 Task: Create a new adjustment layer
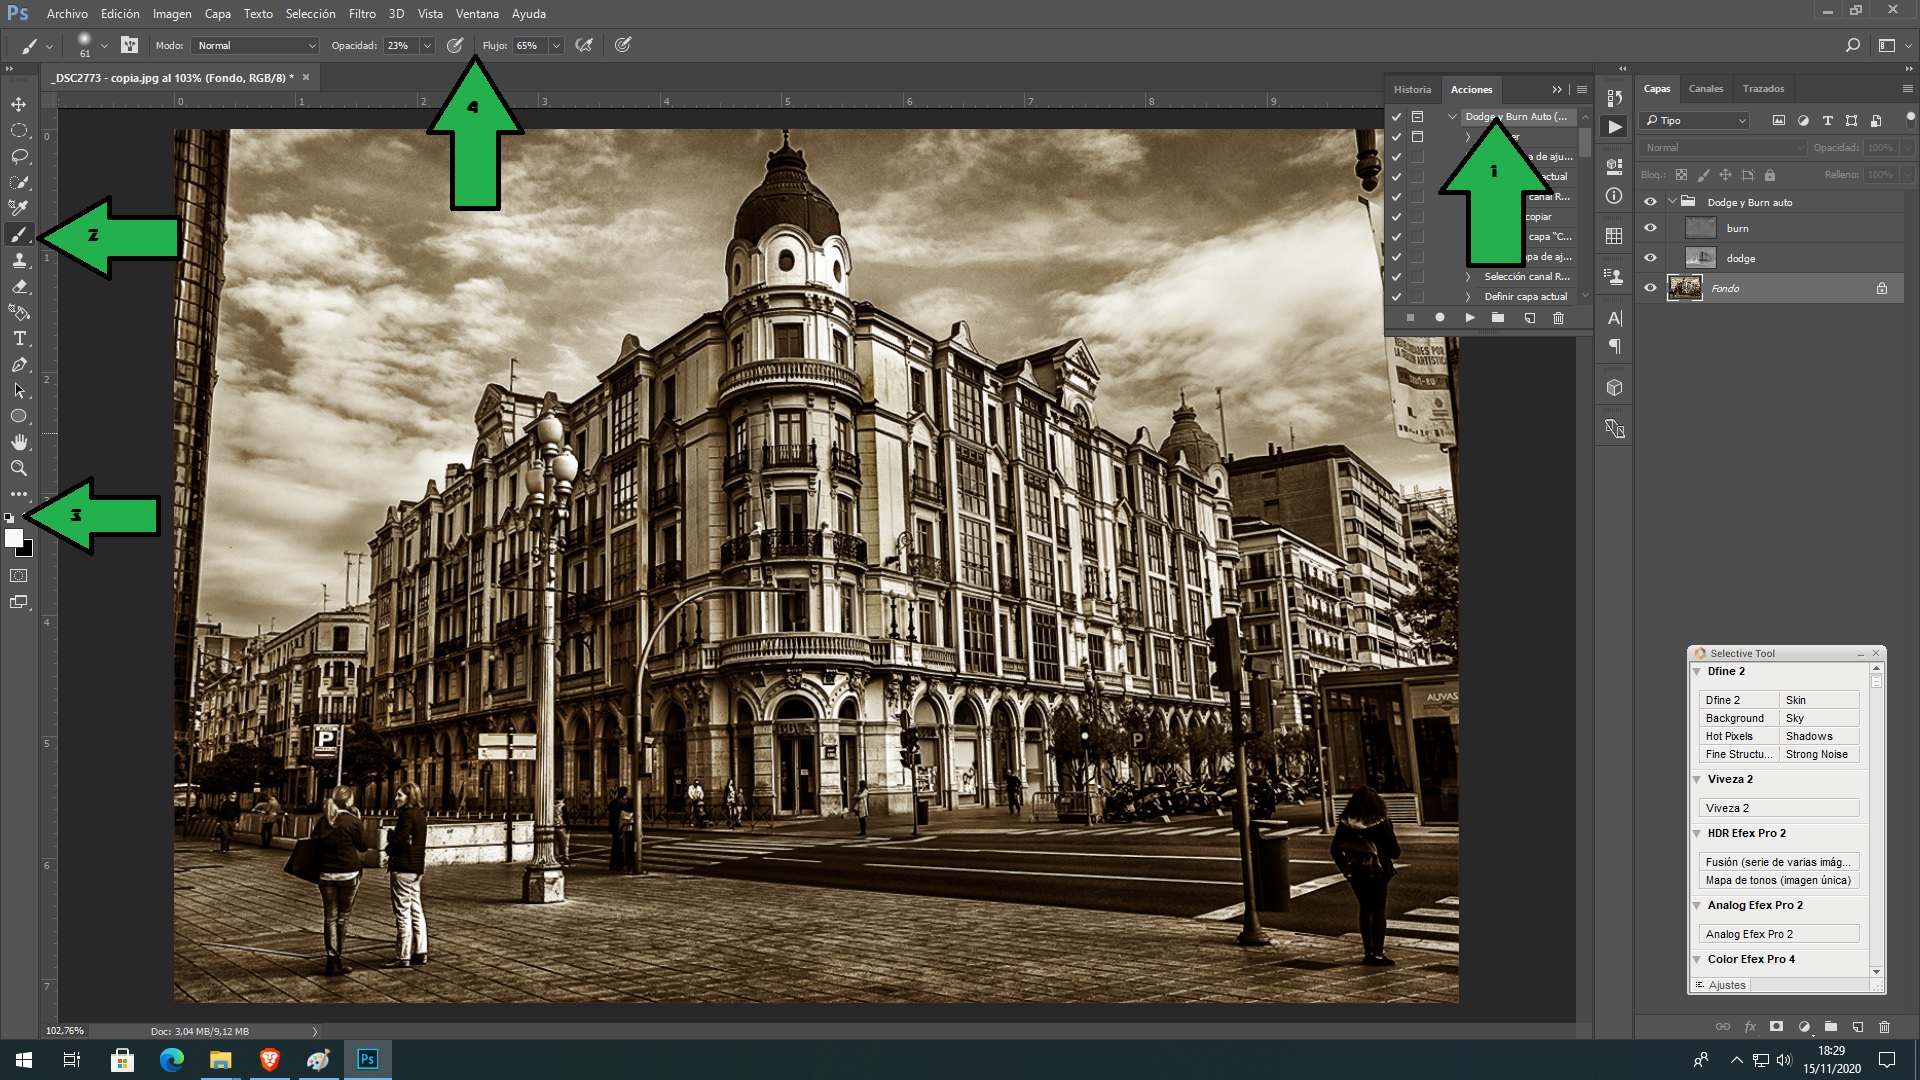tap(1804, 1026)
